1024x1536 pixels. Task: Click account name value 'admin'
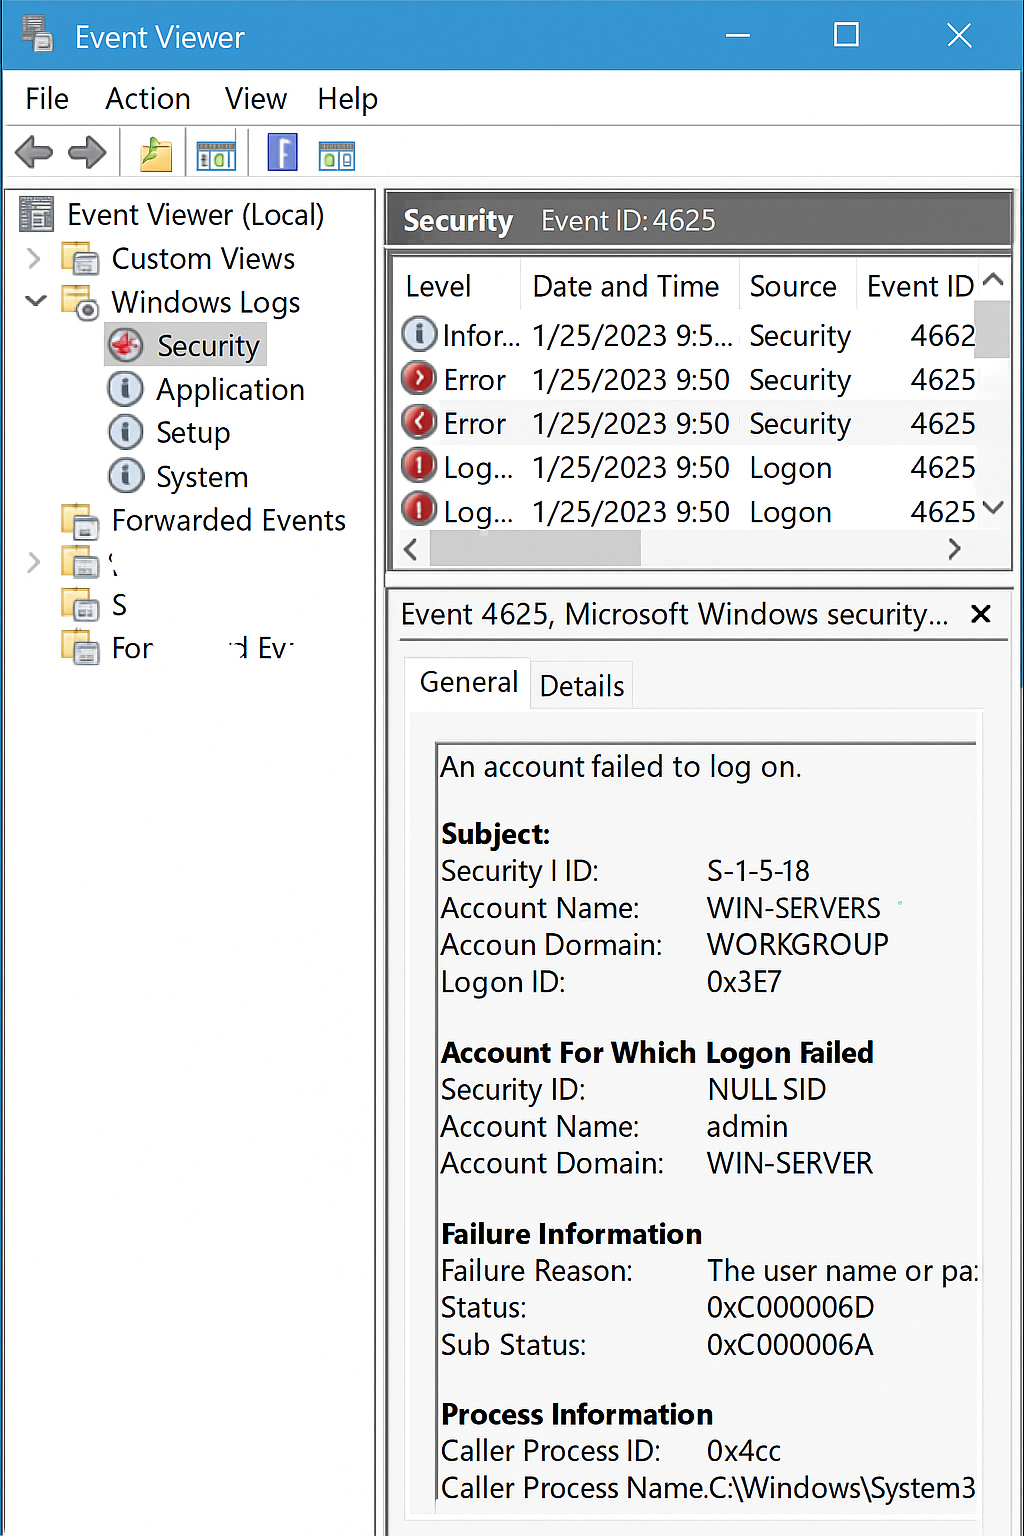click(747, 1127)
